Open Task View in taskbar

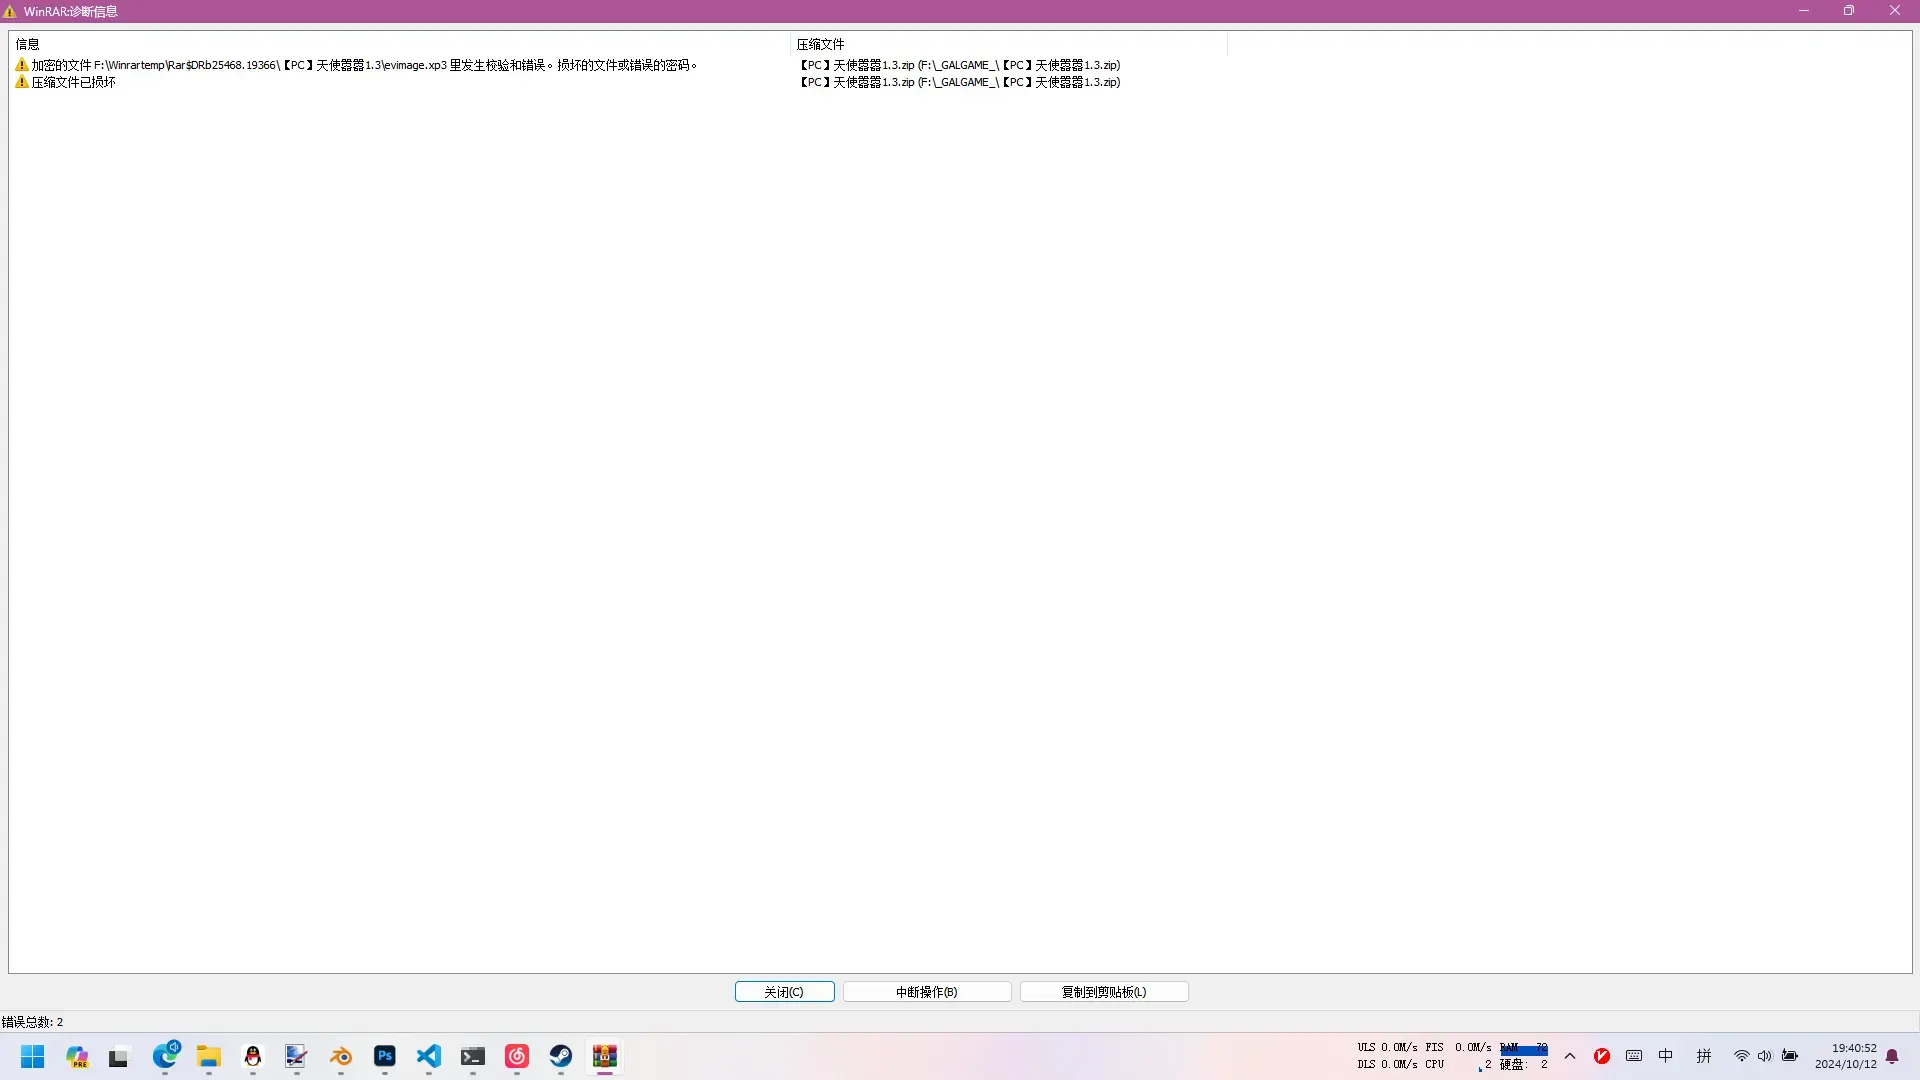[x=119, y=1057]
